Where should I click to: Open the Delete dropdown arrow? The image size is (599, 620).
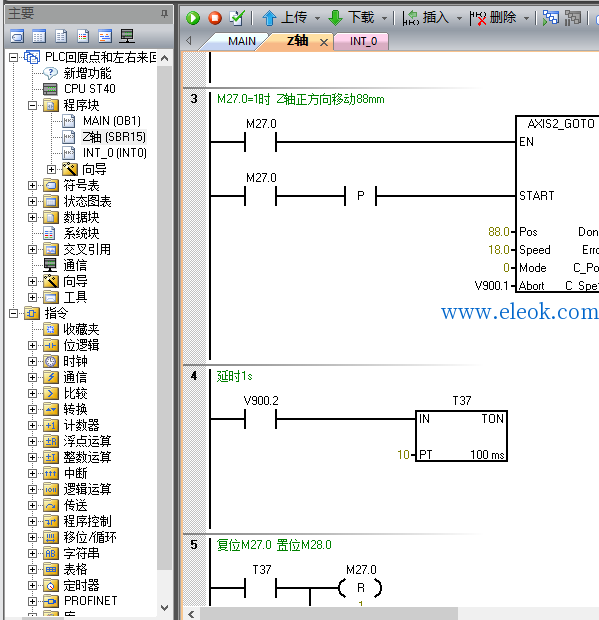(x=526, y=19)
